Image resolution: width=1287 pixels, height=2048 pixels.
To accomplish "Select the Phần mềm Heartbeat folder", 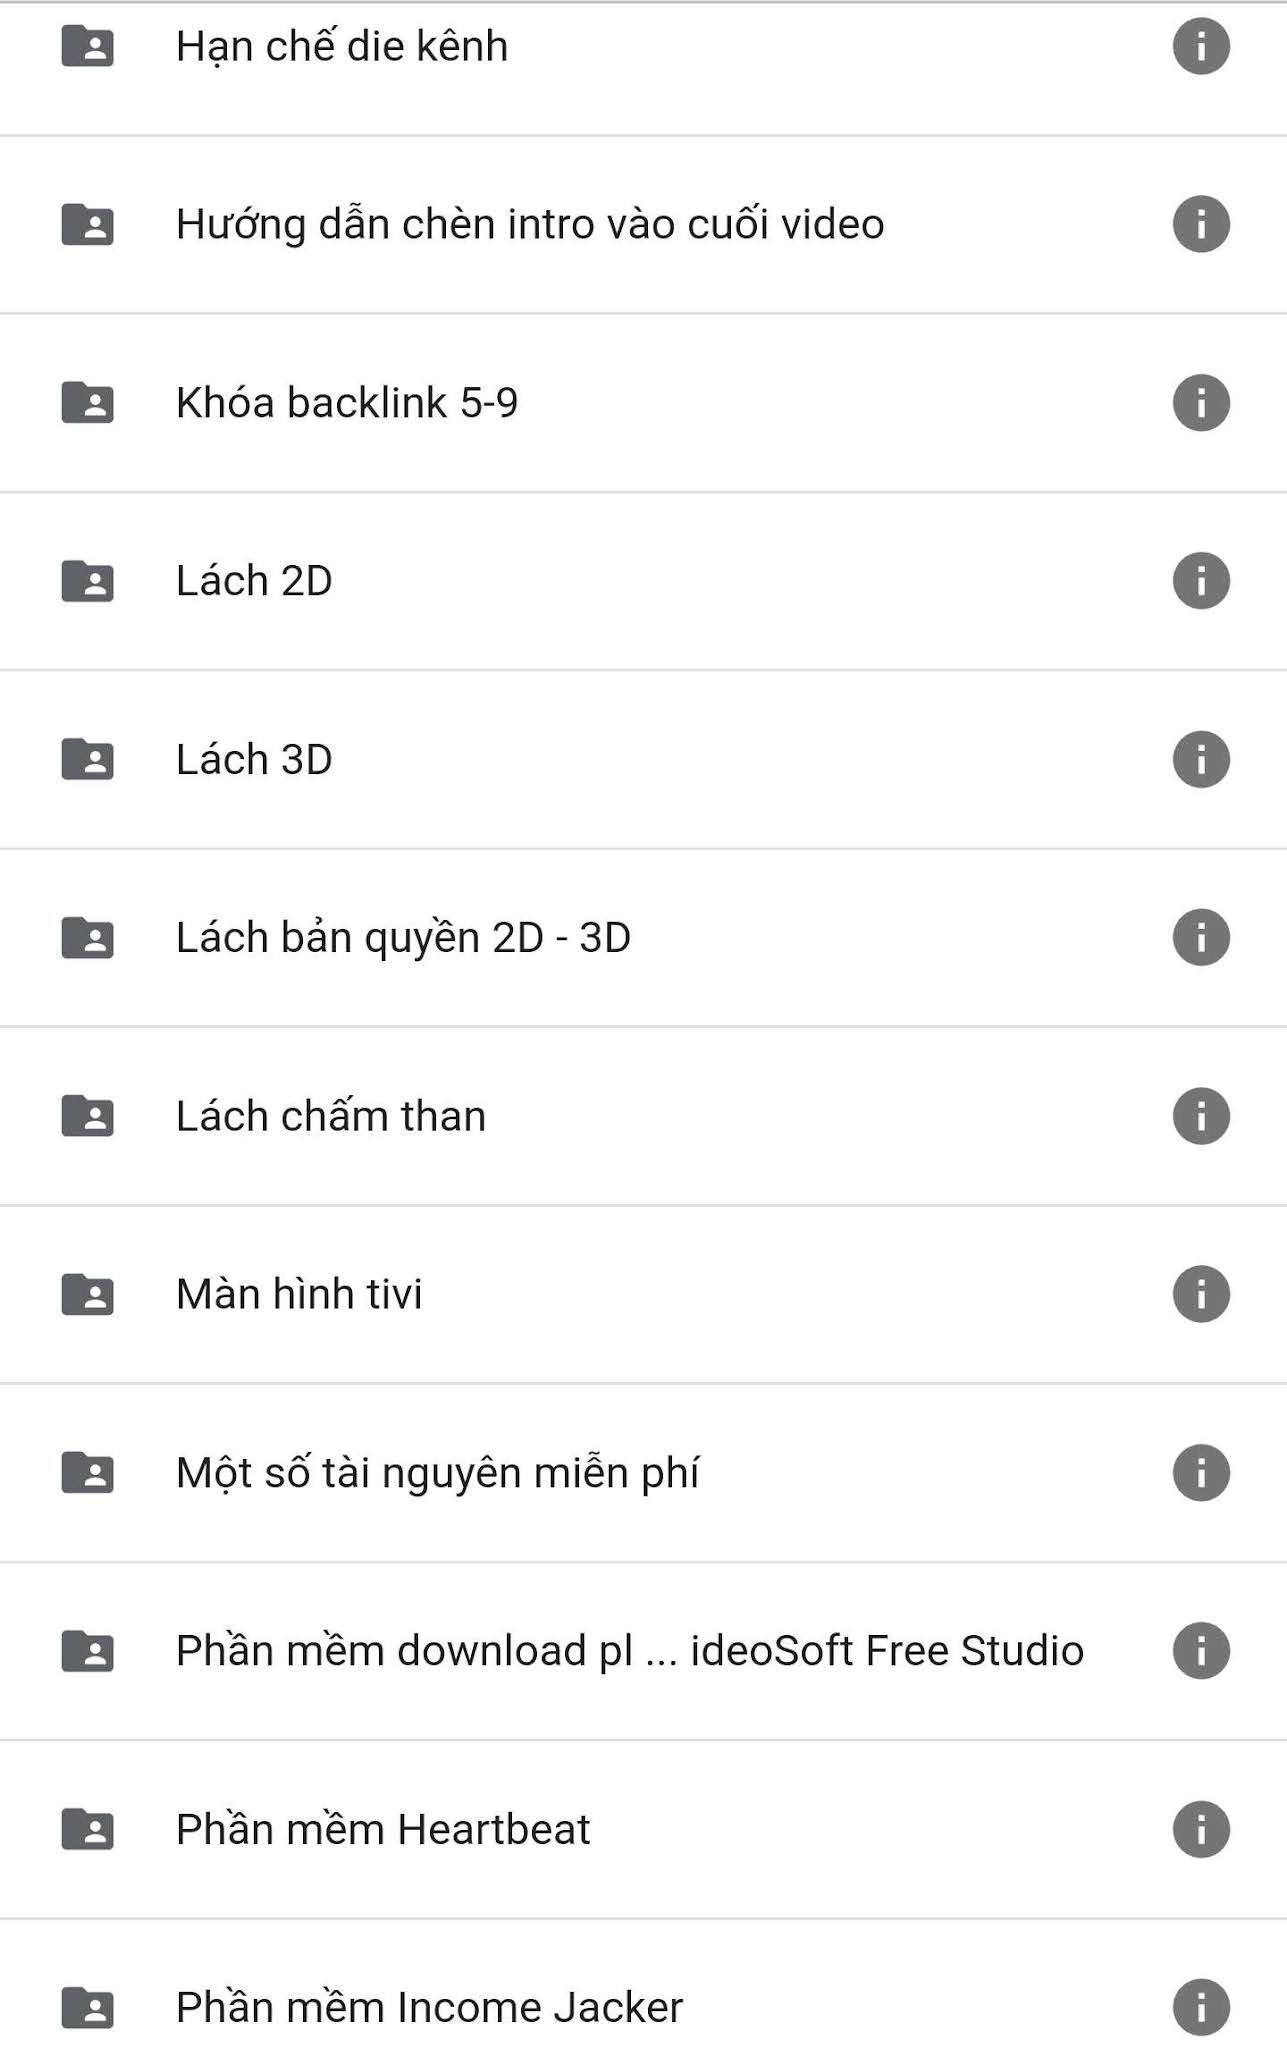I will [643, 1829].
